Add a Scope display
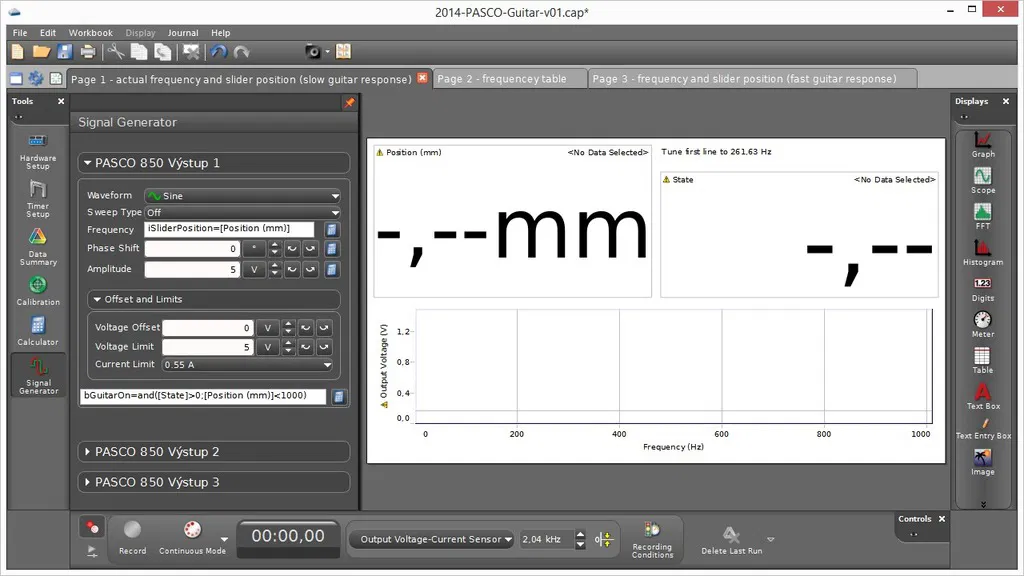The height and width of the screenshot is (576, 1024). pos(982,180)
